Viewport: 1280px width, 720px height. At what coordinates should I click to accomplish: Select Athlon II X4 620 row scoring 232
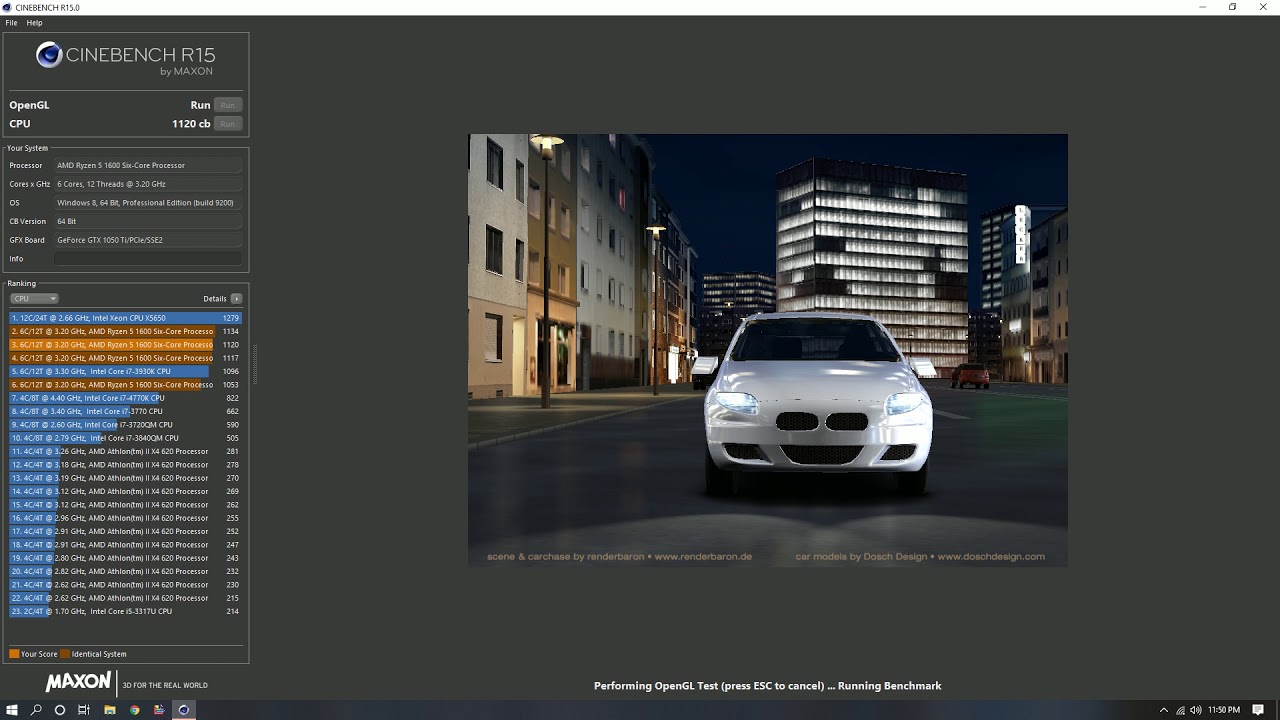click(126, 571)
